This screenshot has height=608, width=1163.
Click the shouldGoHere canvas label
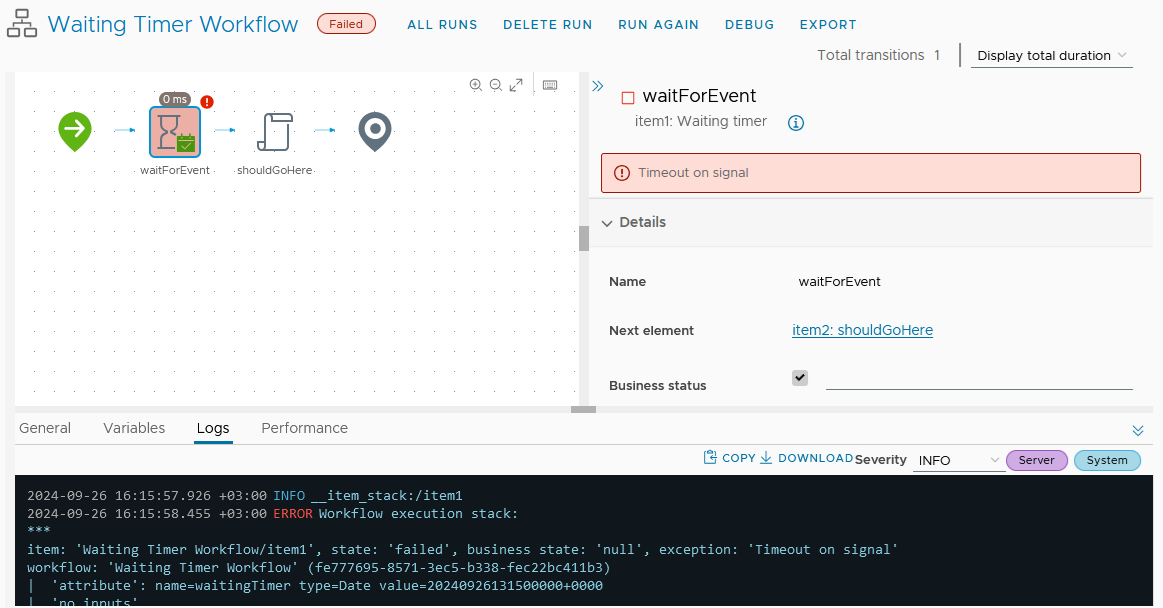click(274, 171)
